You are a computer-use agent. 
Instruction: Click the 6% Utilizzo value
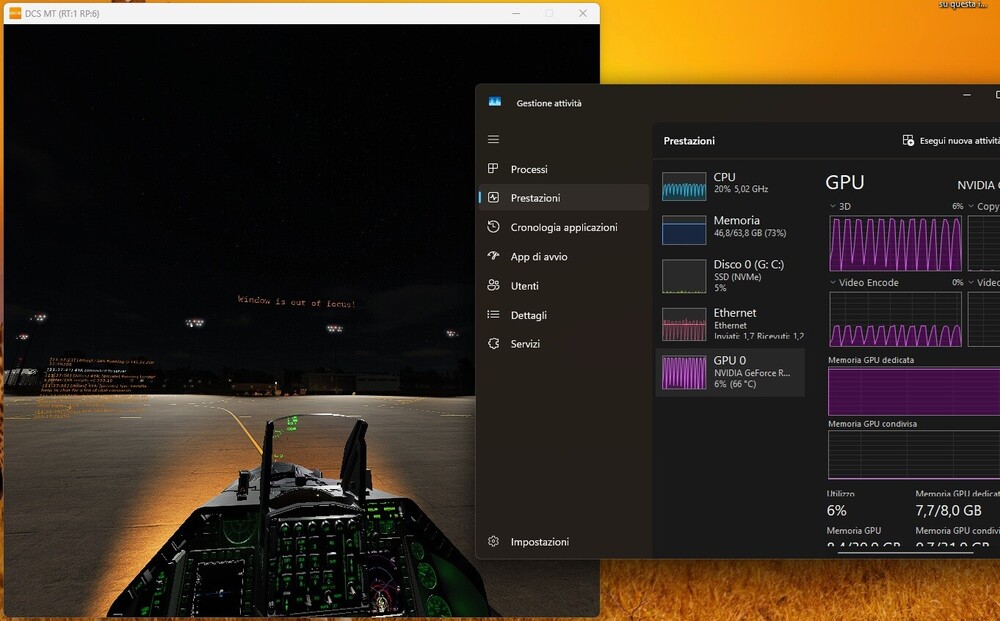click(x=836, y=511)
